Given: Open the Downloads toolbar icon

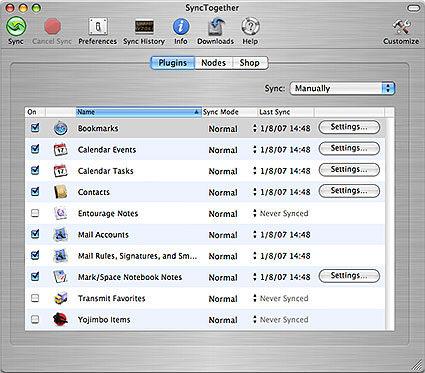Looking at the screenshot, I should [216, 26].
